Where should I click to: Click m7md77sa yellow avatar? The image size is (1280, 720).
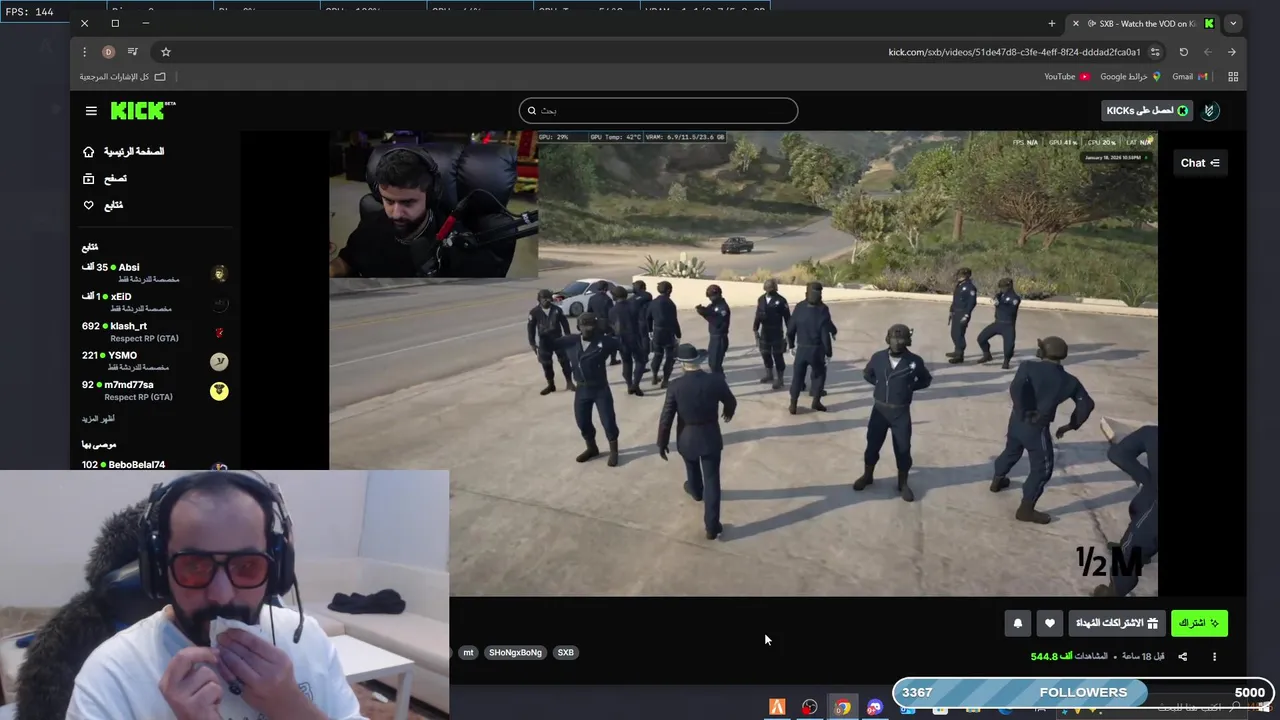pyautogui.click(x=219, y=391)
